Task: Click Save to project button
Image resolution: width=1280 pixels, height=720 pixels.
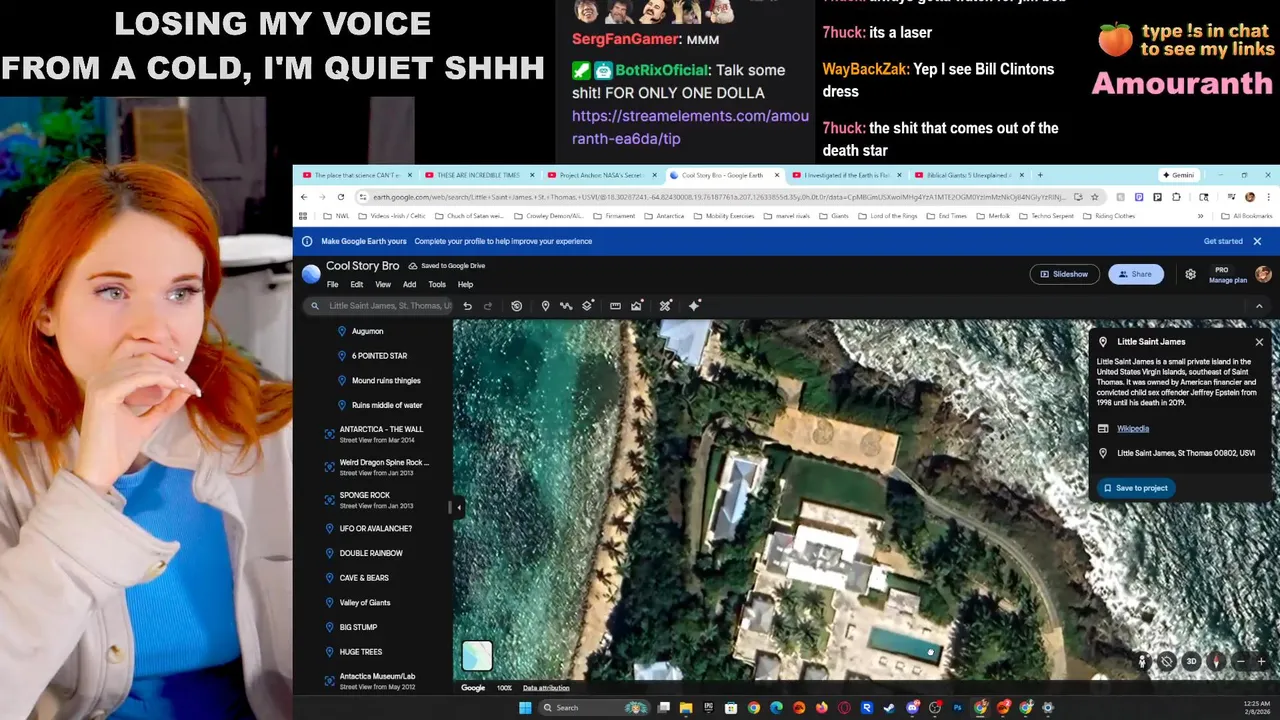Action: click(1135, 488)
